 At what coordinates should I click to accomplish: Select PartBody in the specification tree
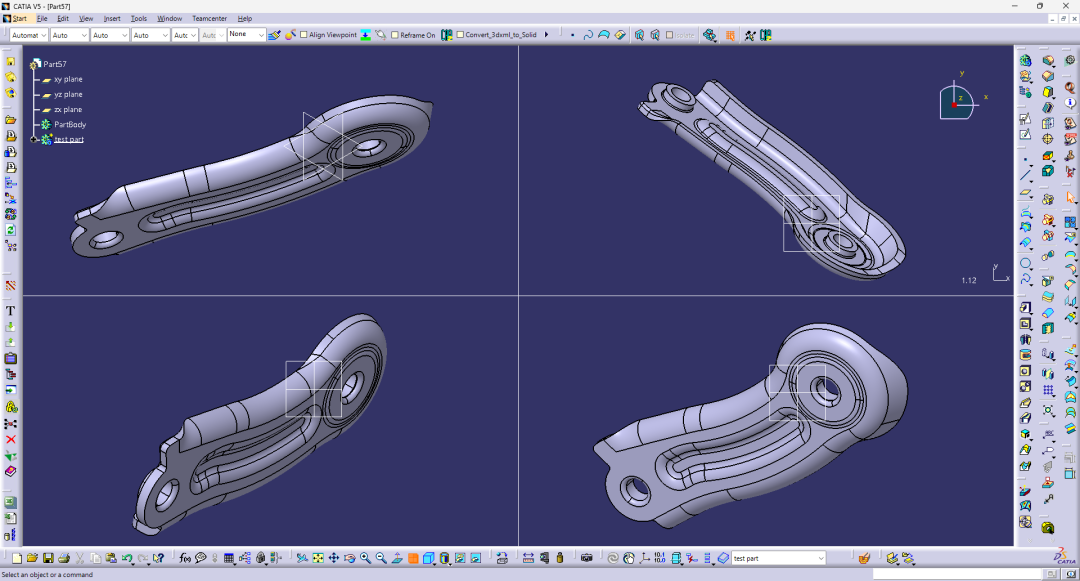(70, 125)
